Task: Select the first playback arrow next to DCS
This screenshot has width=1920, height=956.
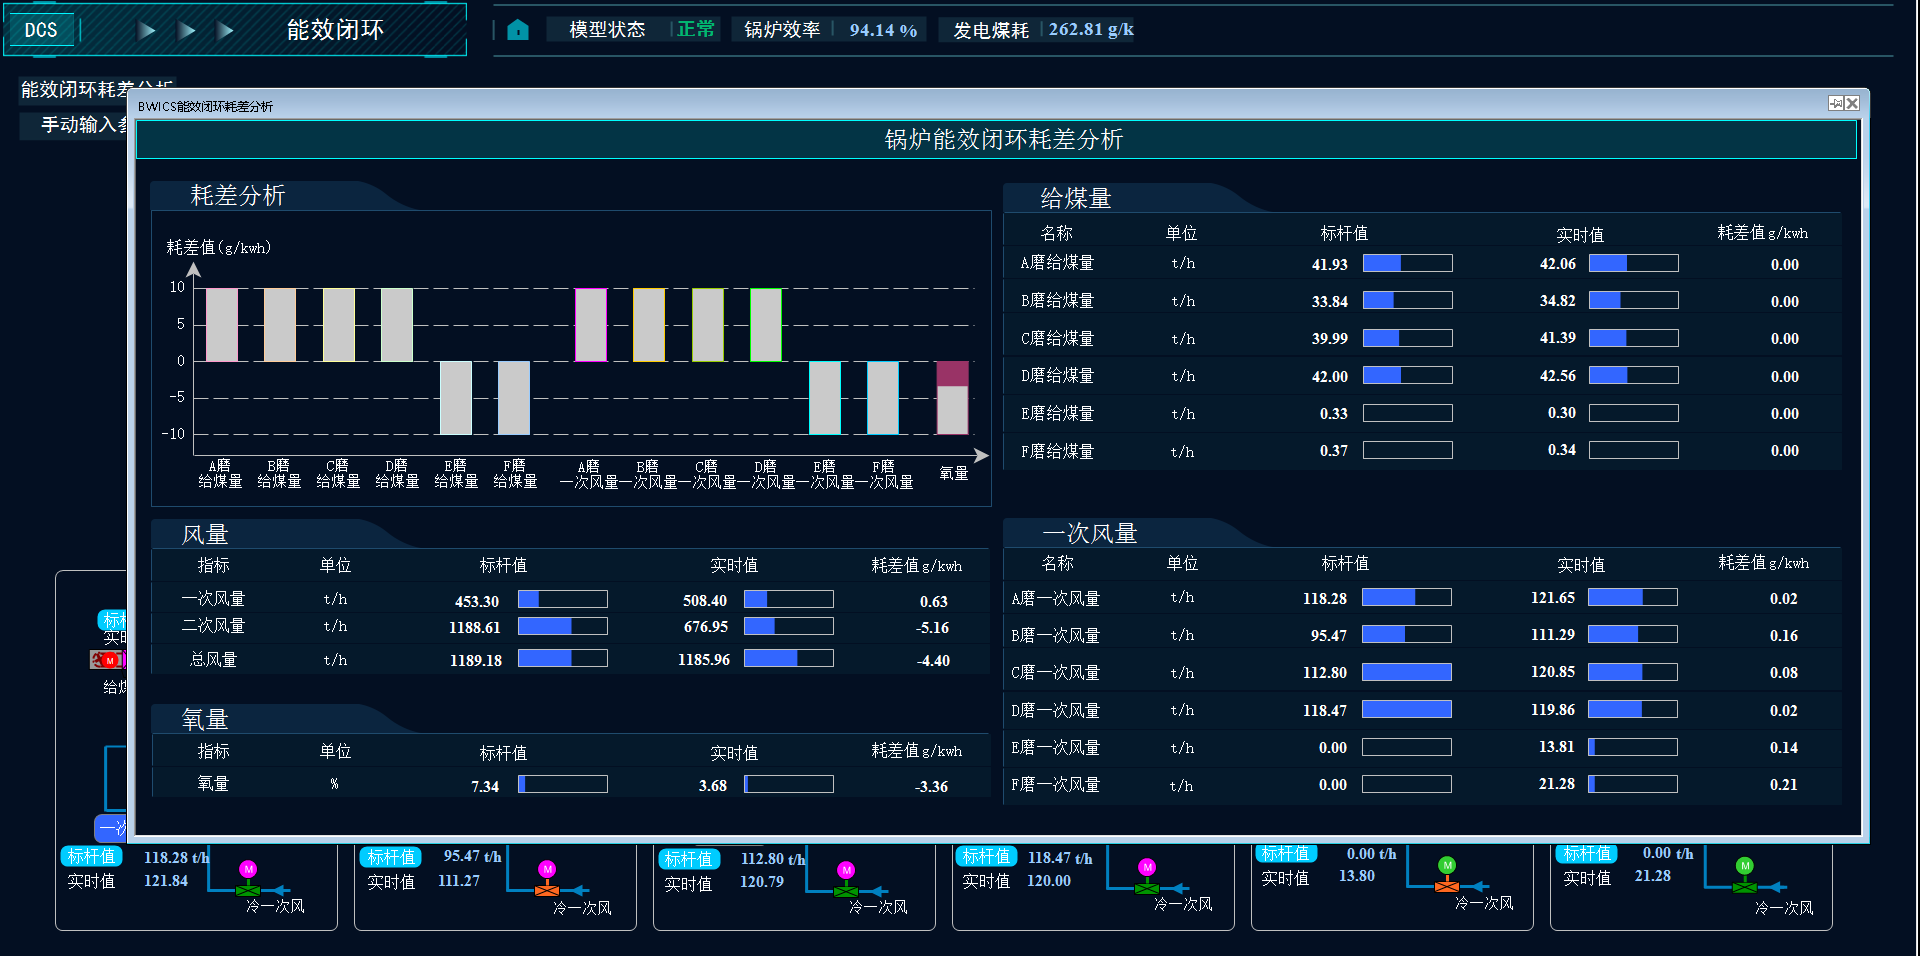Action: (x=147, y=30)
